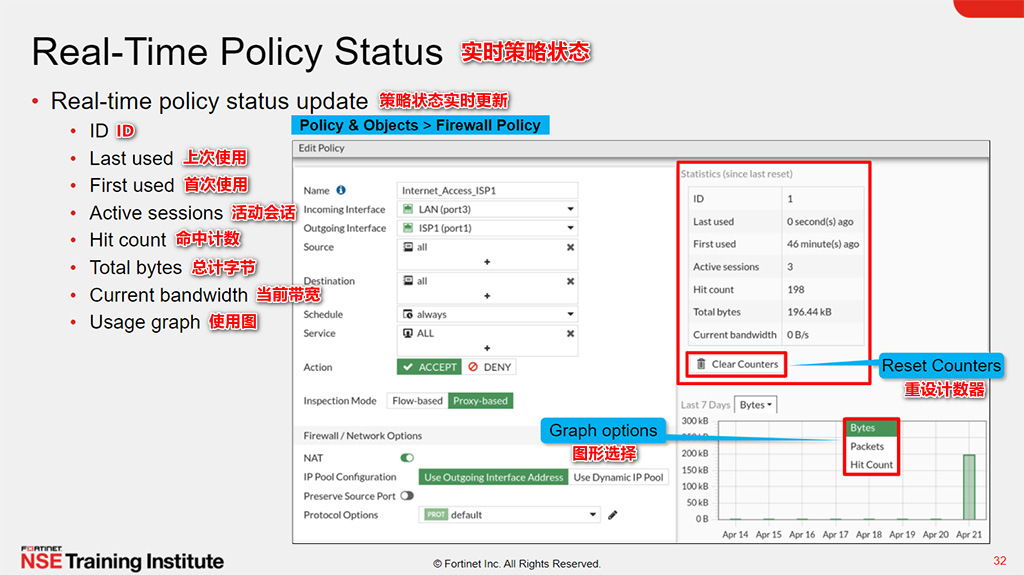Choose Use Dynamic IP Pool
This screenshot has width=1024, height=575.
(618, 478)
